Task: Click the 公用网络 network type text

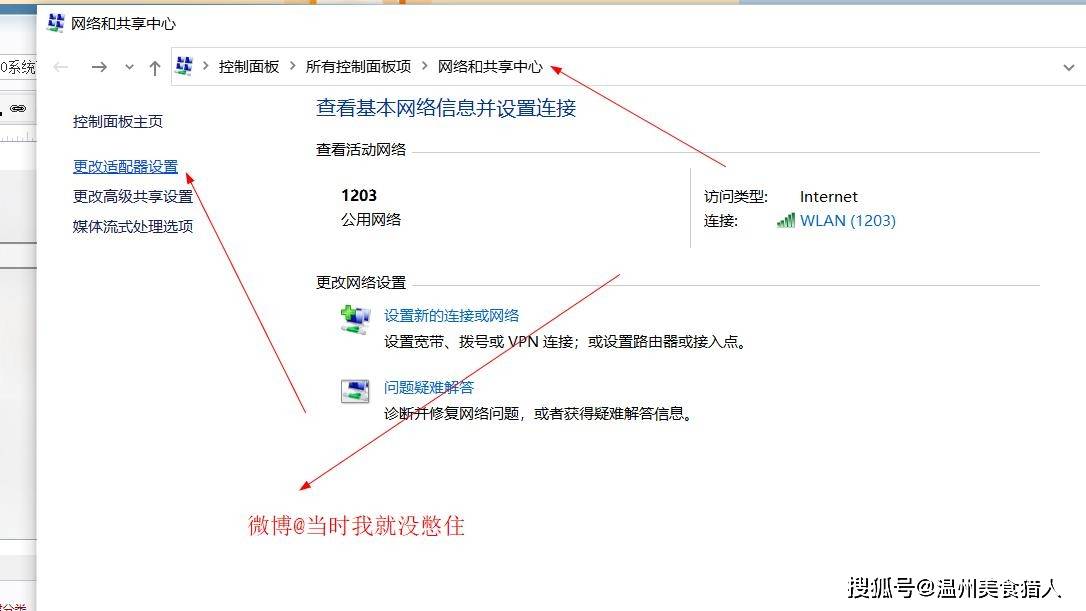Action: click(371, 220)
